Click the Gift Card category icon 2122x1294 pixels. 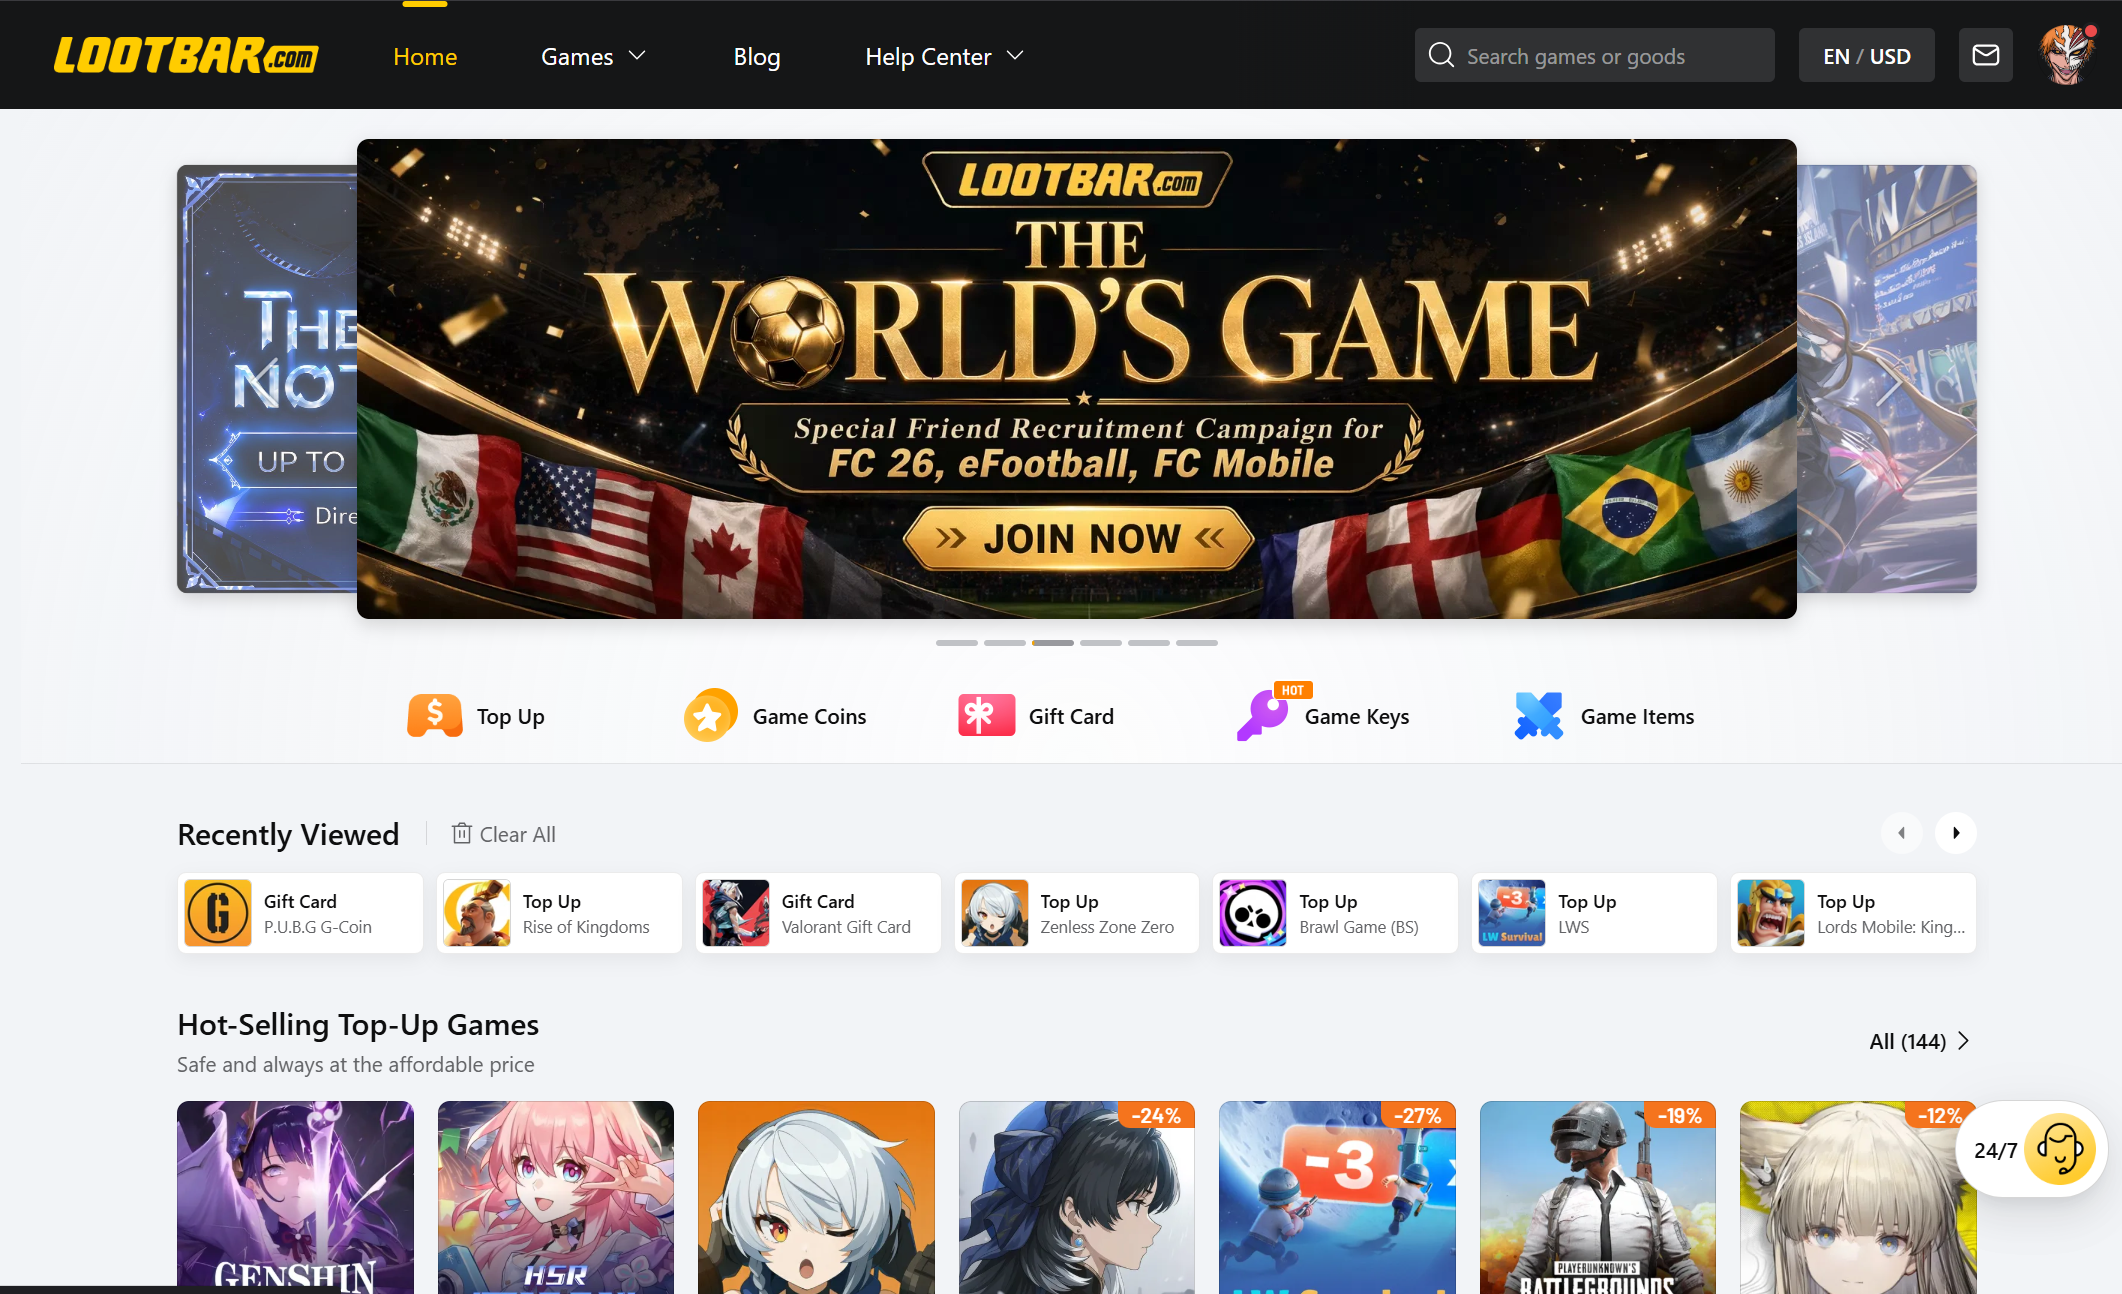(x=987, y=716)
